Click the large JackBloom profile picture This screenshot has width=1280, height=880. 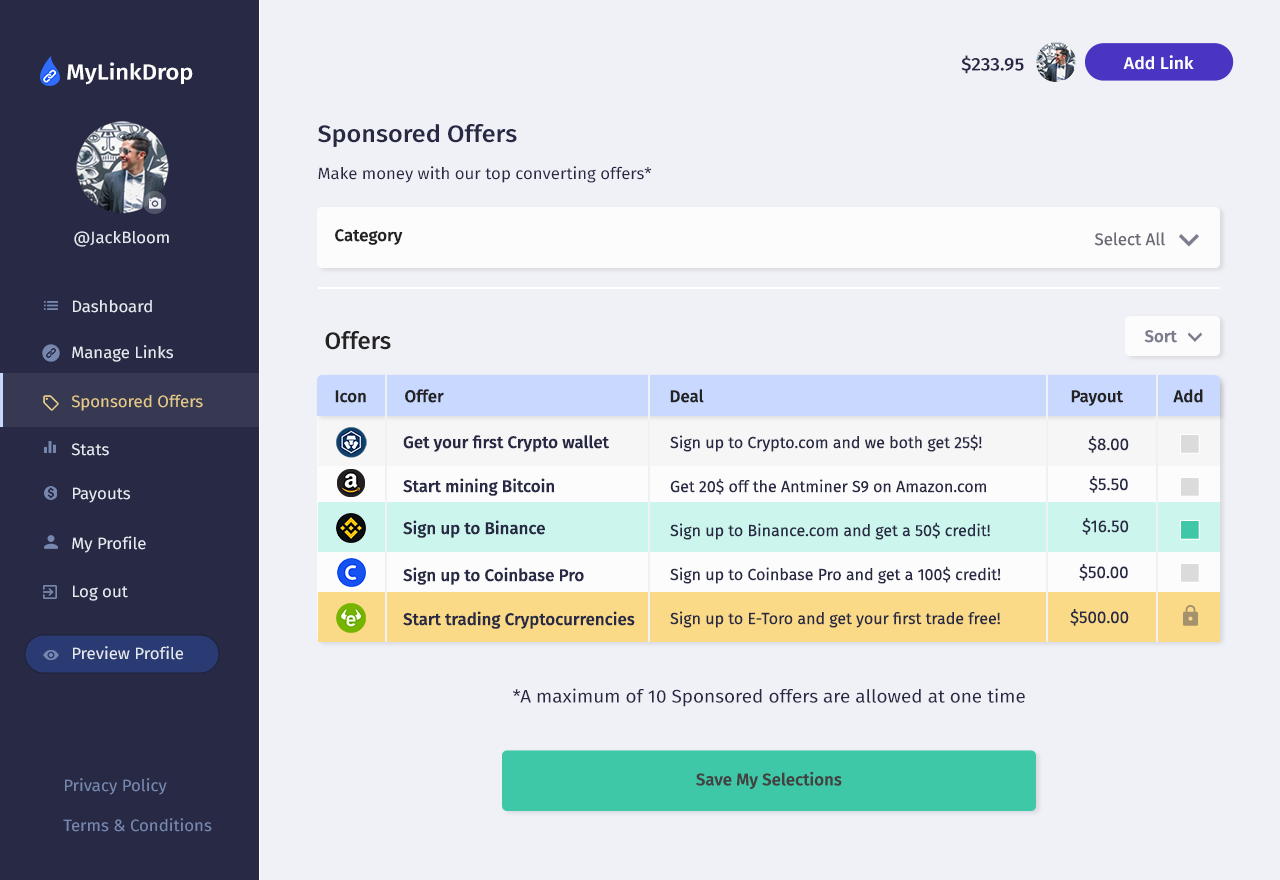point(122,167)
